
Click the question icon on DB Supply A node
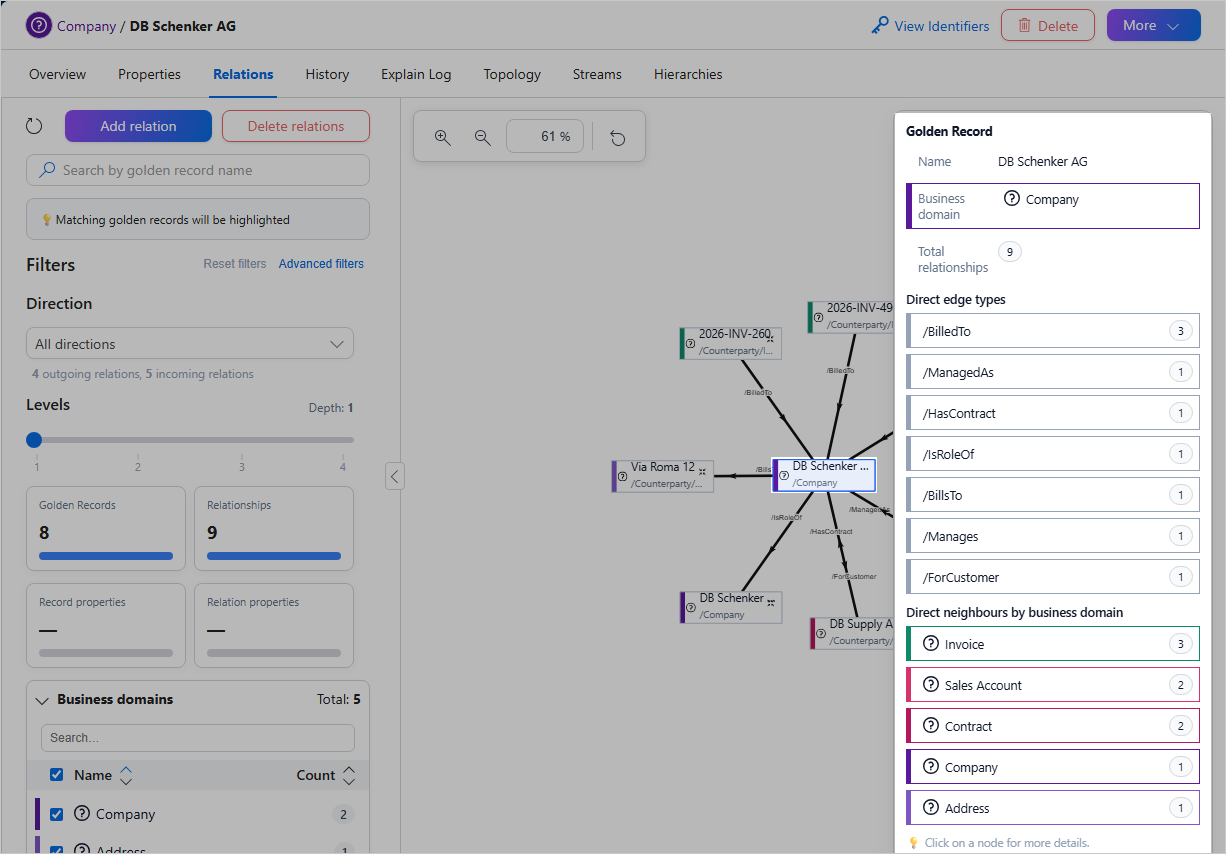point(822,632)
